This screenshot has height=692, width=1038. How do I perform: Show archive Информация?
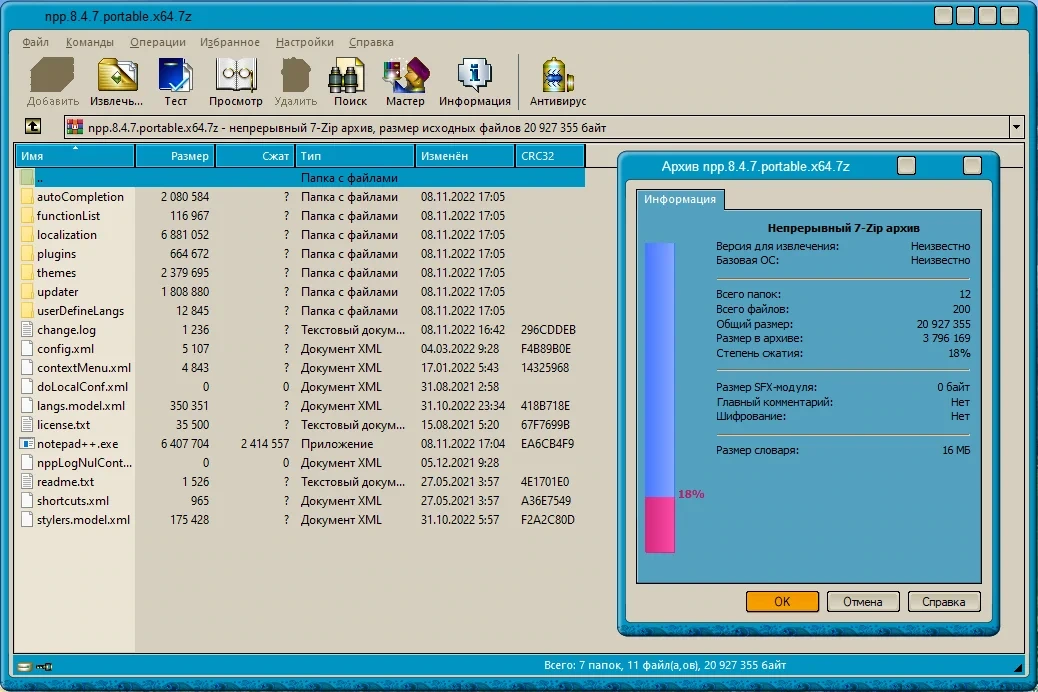475,74
